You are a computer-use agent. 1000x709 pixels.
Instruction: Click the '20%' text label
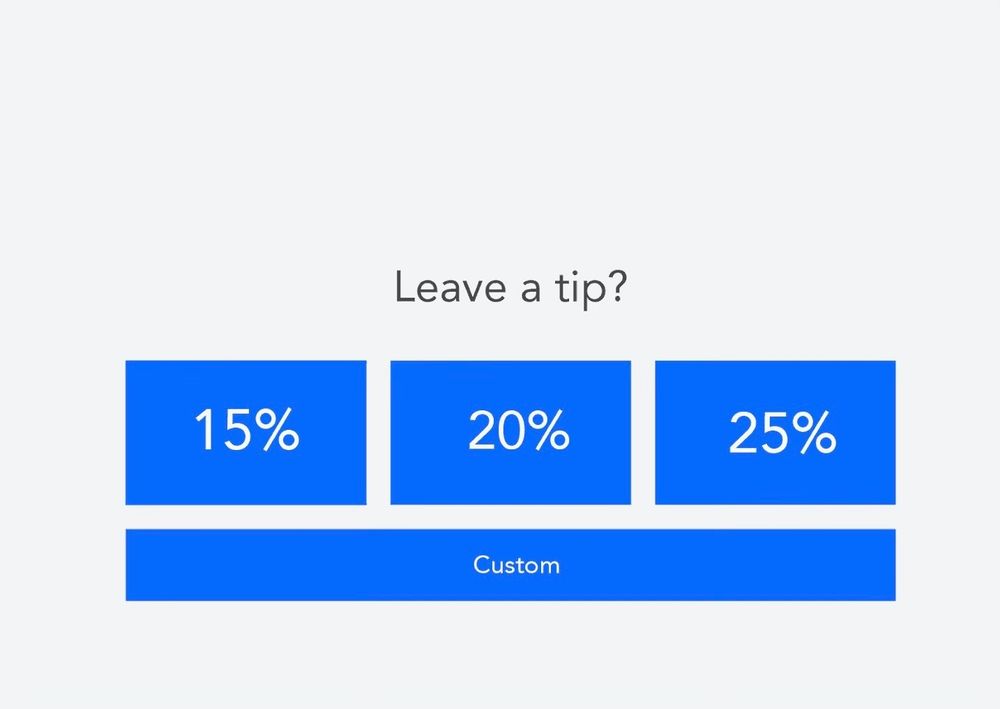click(518, 430)
